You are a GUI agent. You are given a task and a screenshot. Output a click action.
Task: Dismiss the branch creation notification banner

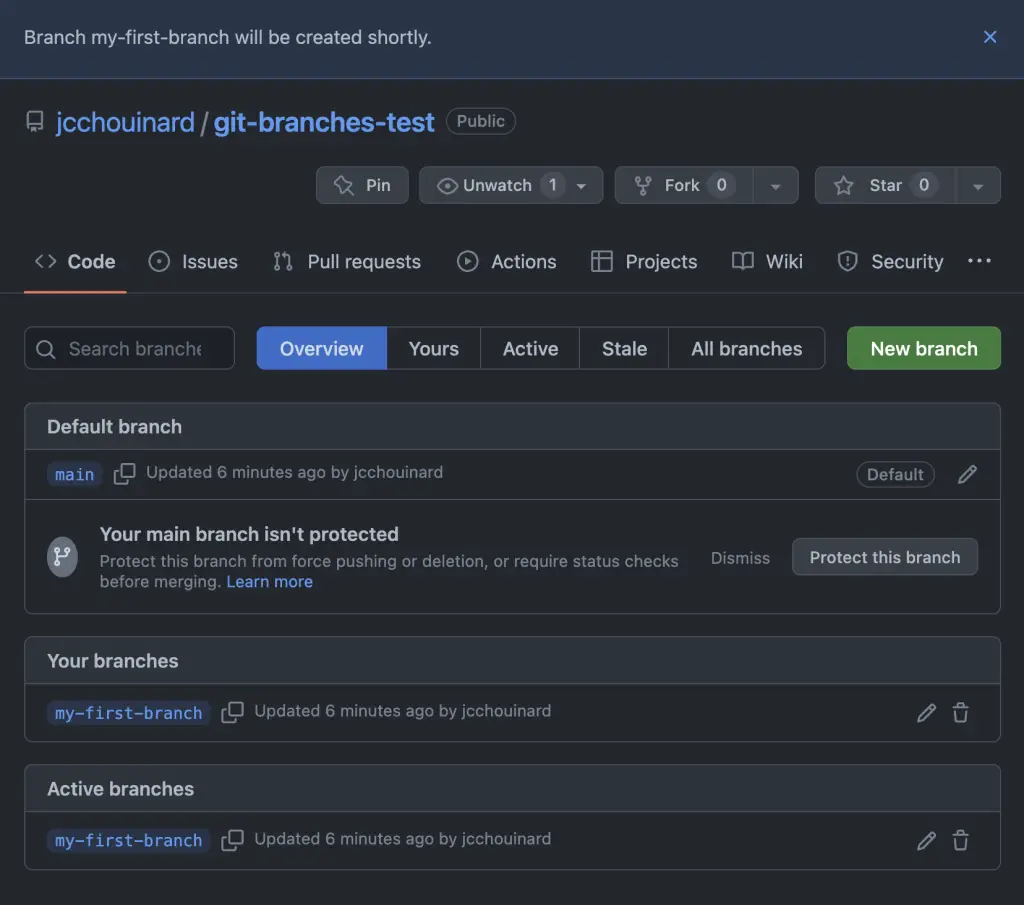point(989,37)
